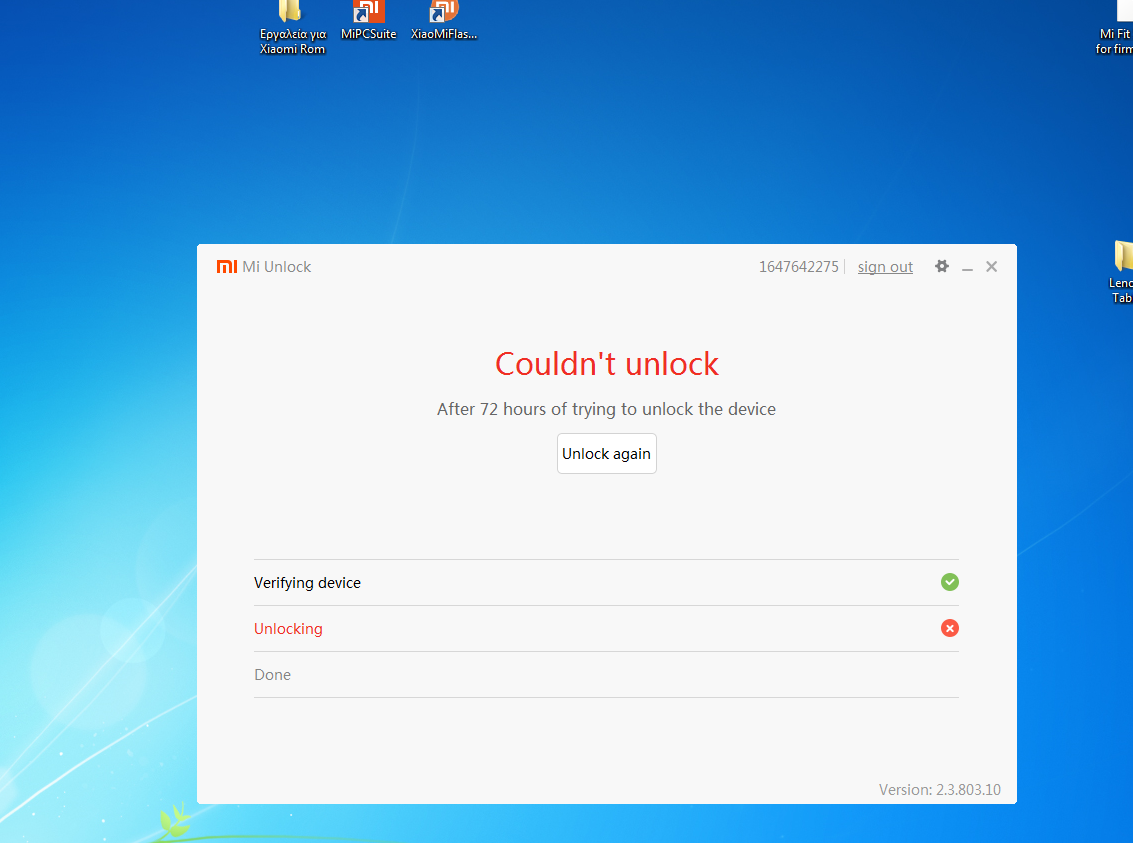
Task: Close the Mi Unlock window
Action: pyautogui.click(x=991, y=267)
